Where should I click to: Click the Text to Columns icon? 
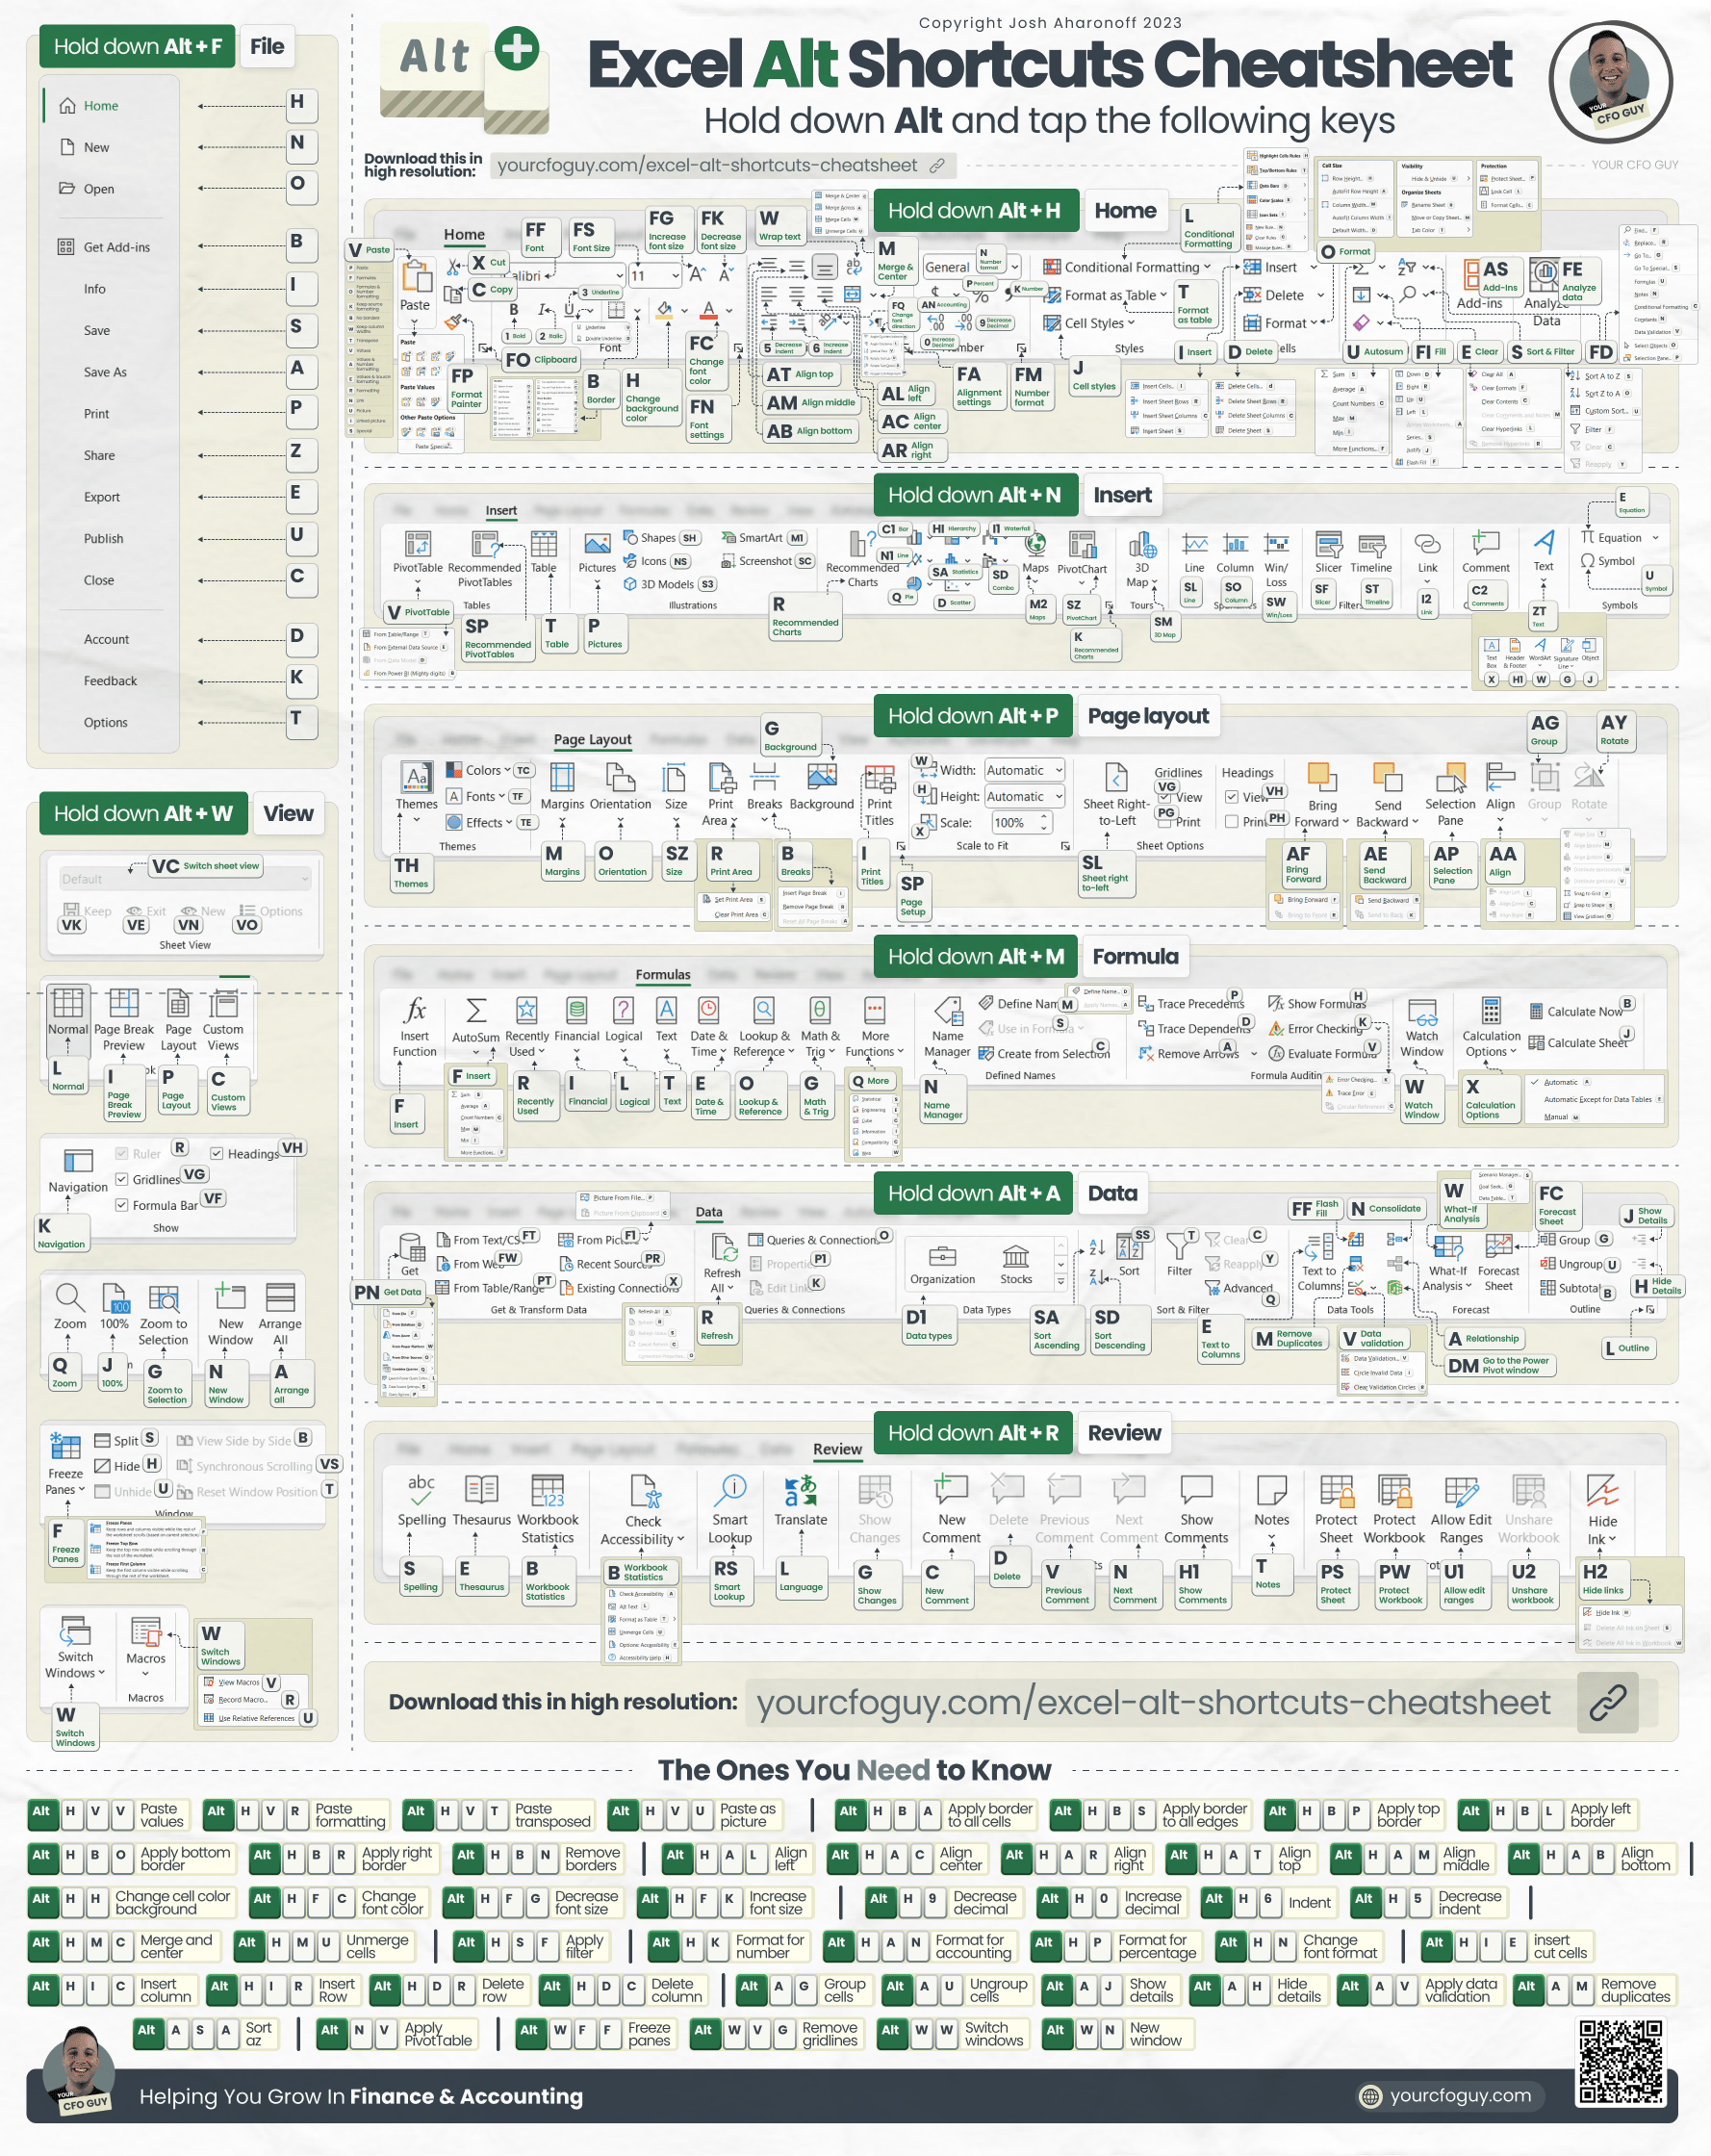[x=1320, y=1246]
